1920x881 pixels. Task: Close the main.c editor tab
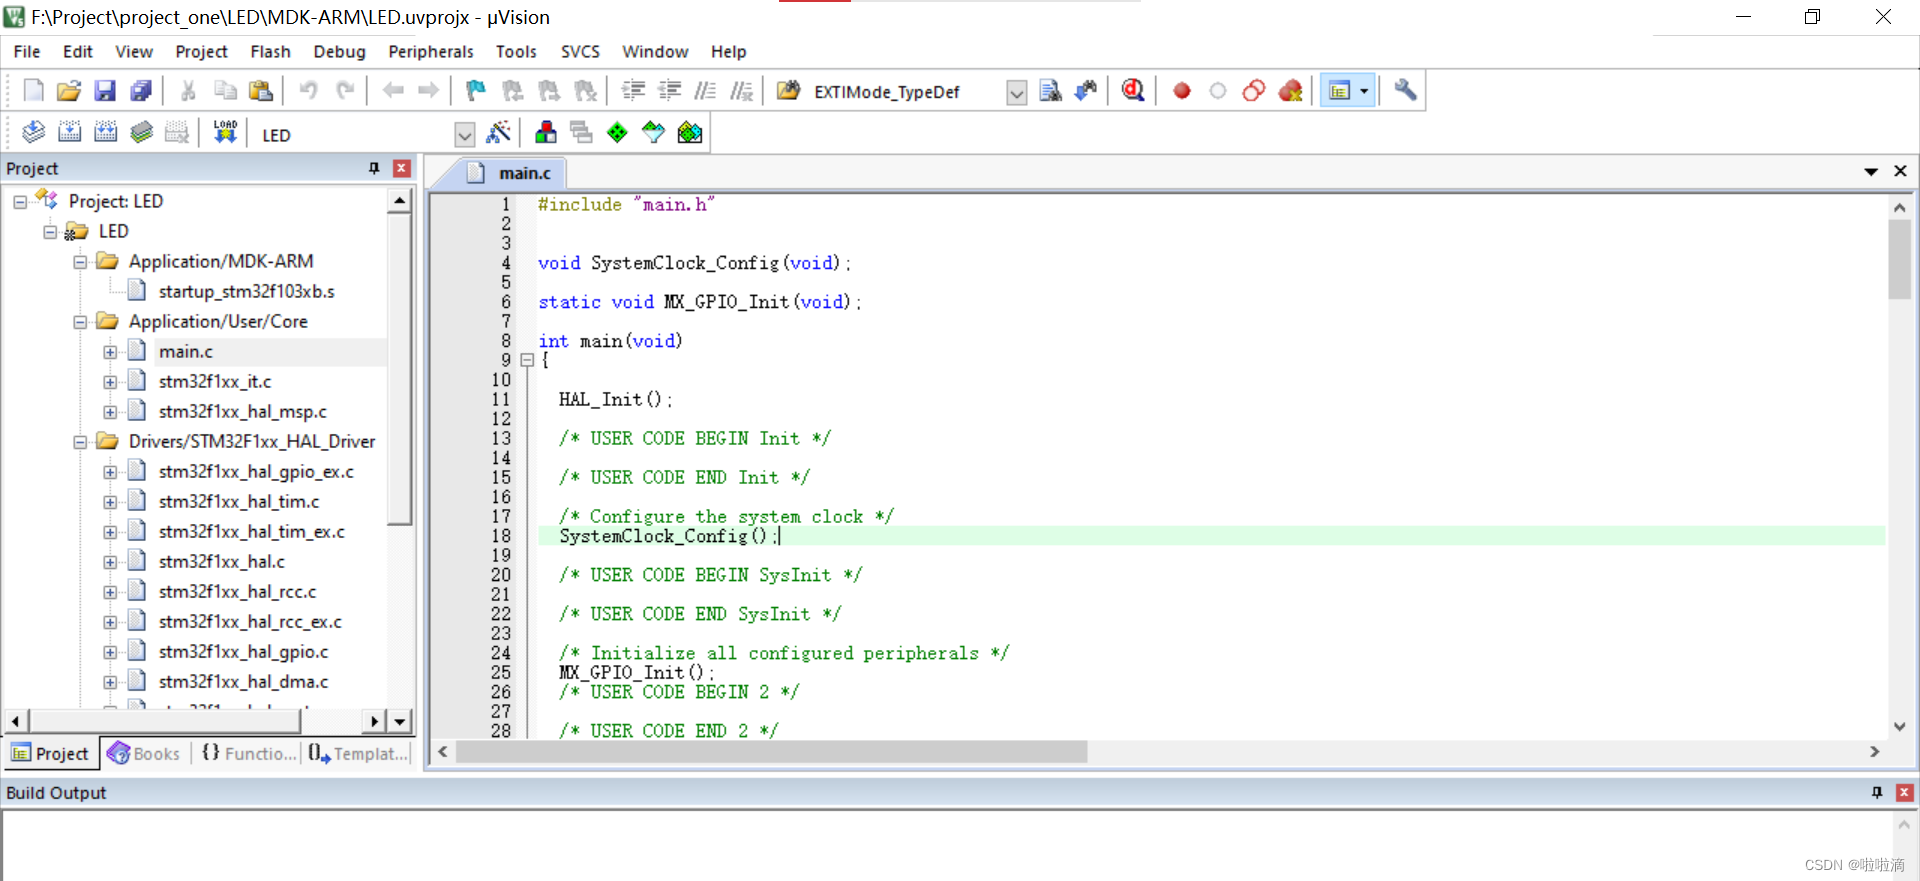pyautogui.click(x=1900, y=171)
